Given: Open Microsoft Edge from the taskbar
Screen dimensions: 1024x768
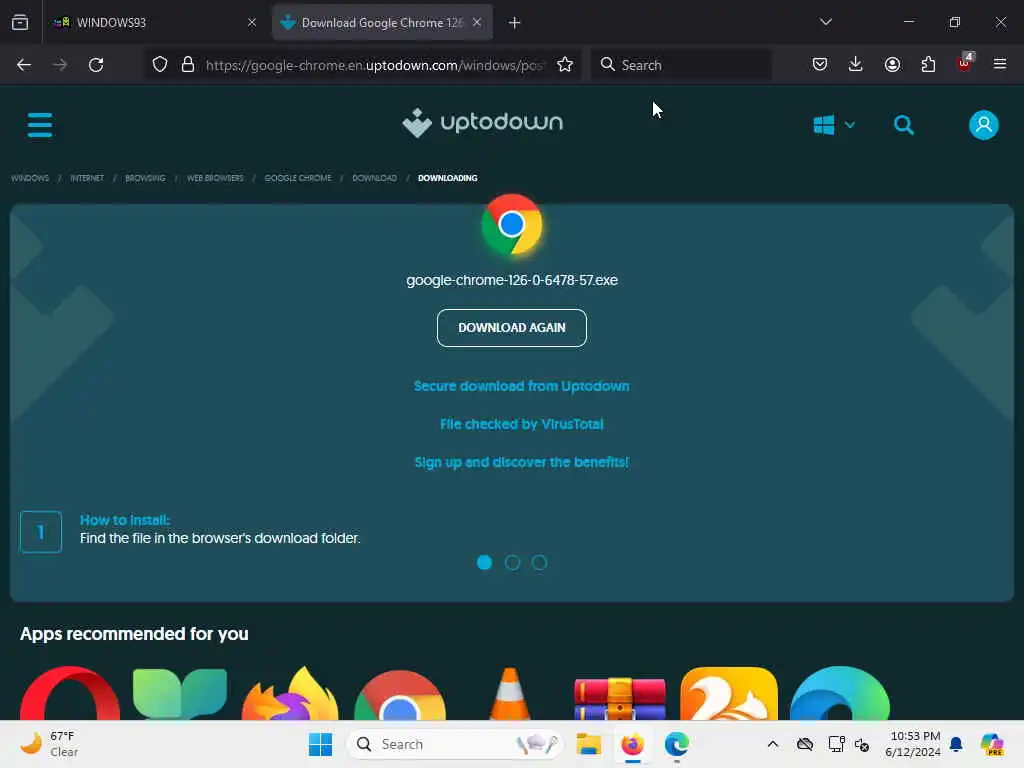Looking at the screenshot, I should coord(677,744).
